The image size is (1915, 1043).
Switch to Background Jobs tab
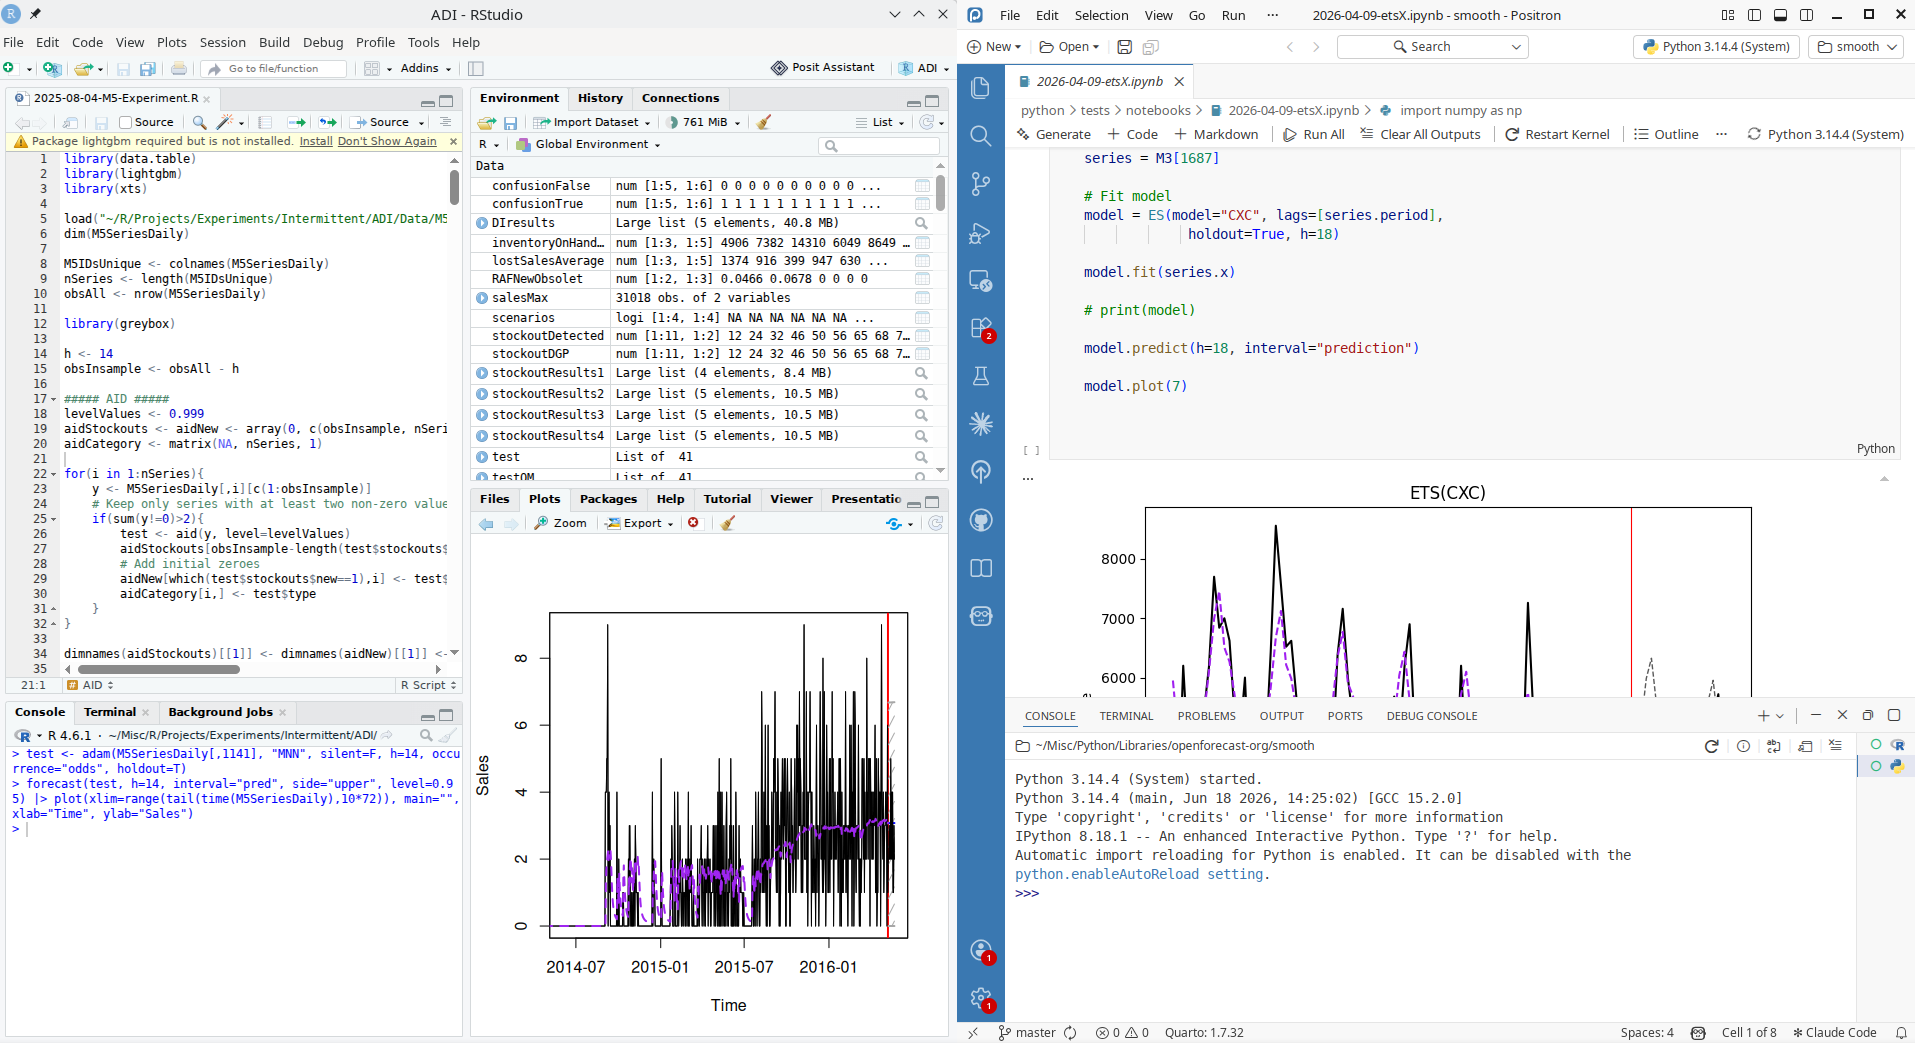click(220, 712)
